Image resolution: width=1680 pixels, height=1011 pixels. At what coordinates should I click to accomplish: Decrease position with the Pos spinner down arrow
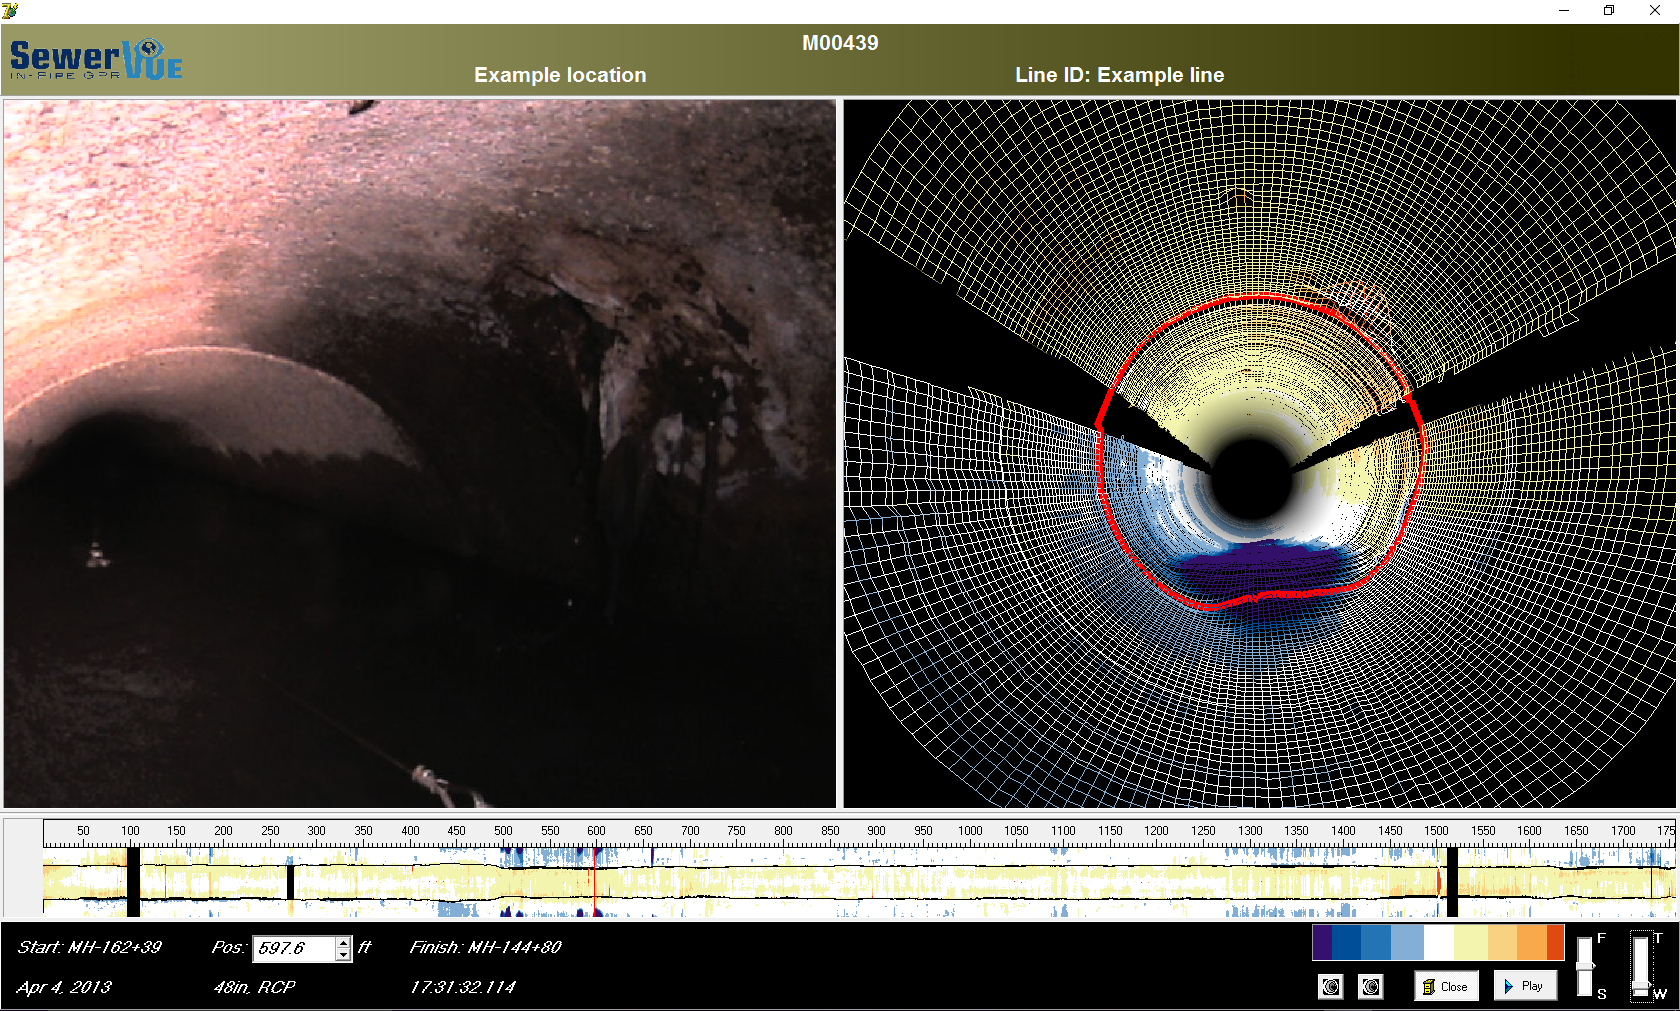344,955
